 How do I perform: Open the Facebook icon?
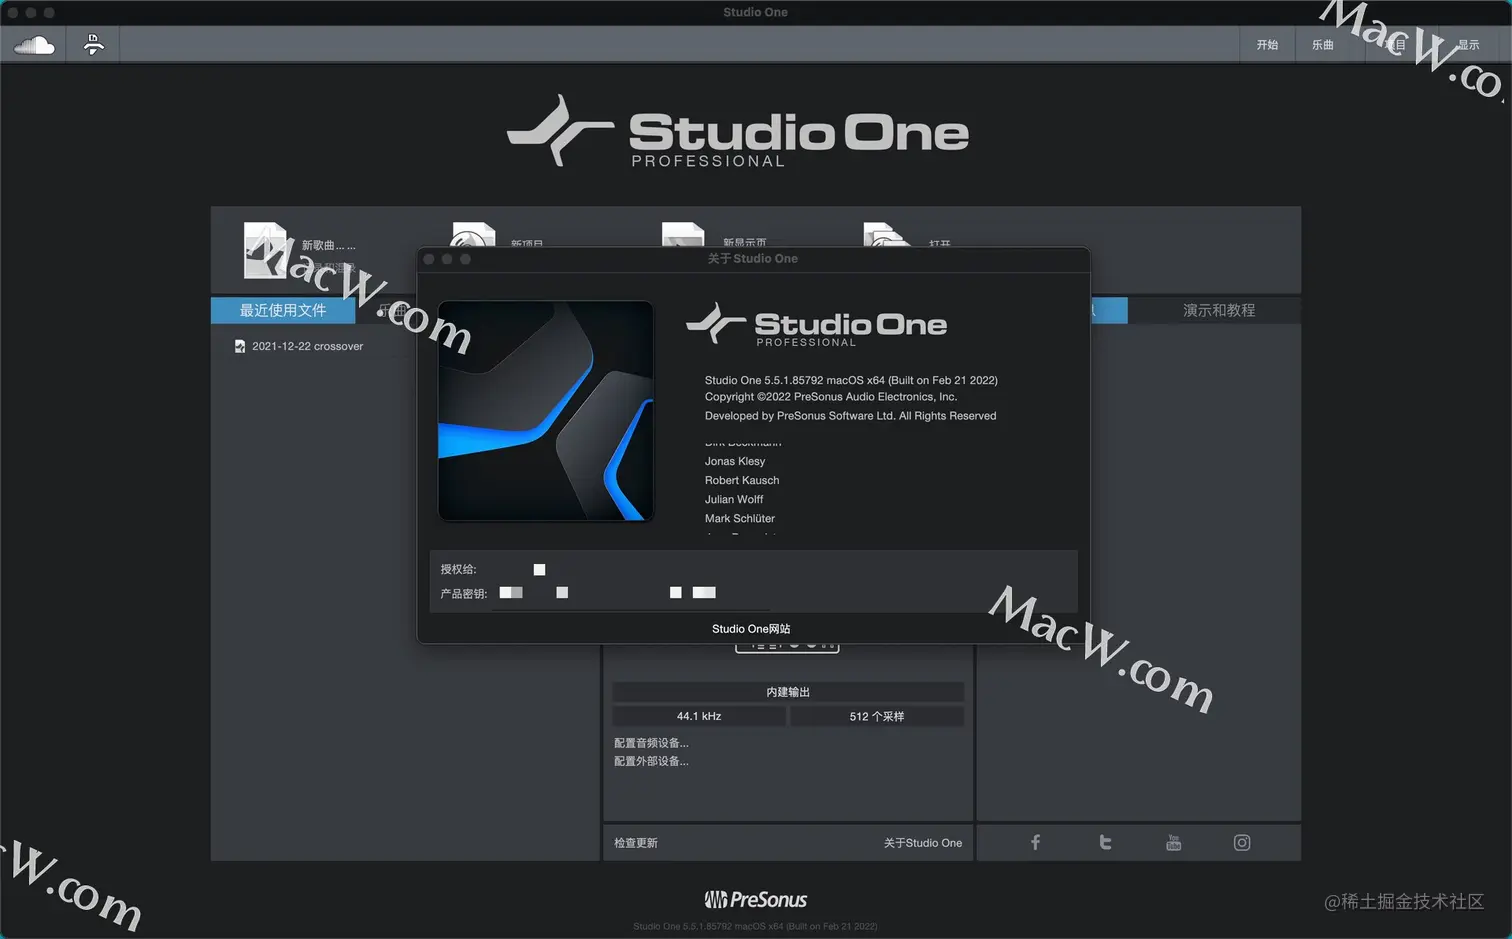[1036, 842]
